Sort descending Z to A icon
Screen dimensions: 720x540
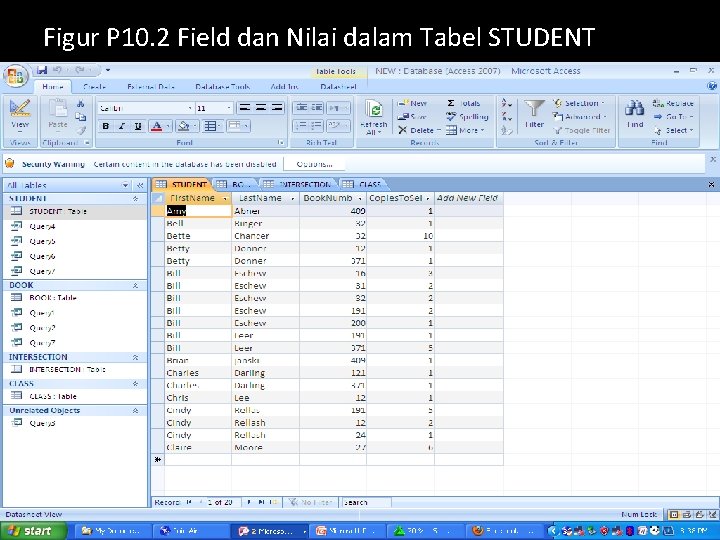click(506, 117)
